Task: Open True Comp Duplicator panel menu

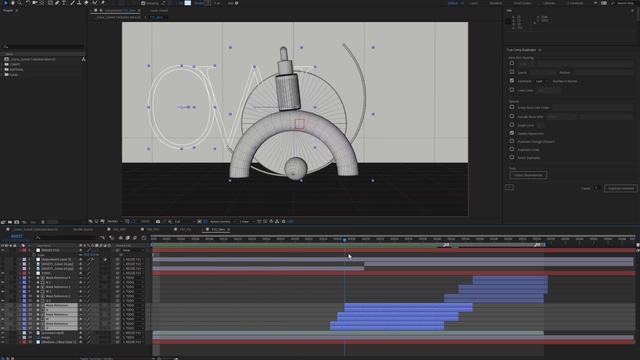Action: 540,50
